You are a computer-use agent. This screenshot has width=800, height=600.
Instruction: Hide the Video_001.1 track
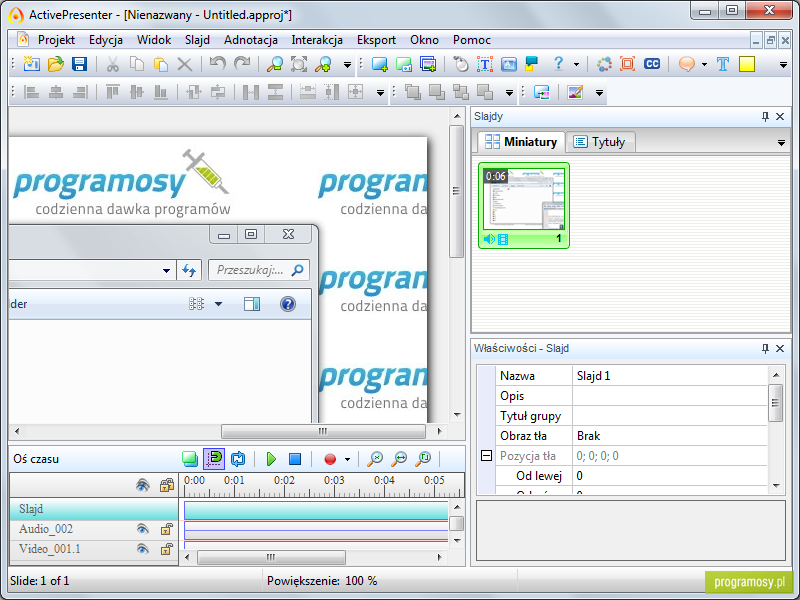pyautogui.click(x=143, y=549)
